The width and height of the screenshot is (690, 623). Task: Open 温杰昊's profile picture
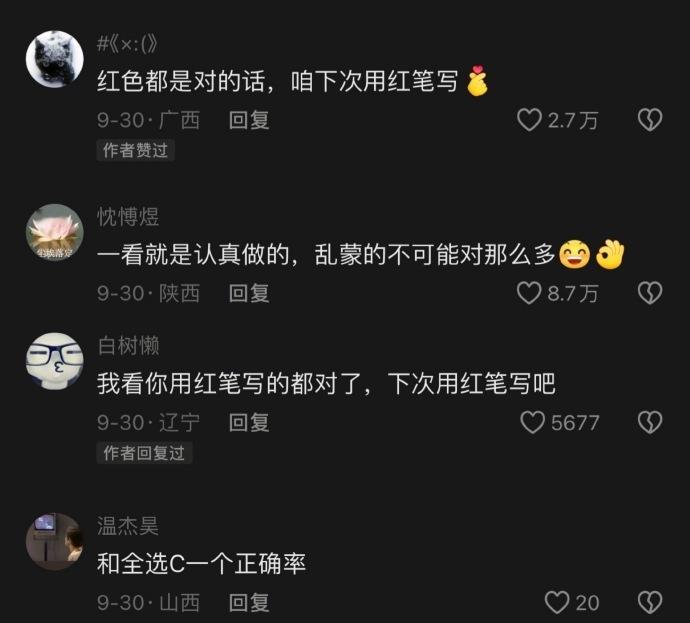click(x=55, y=542)
